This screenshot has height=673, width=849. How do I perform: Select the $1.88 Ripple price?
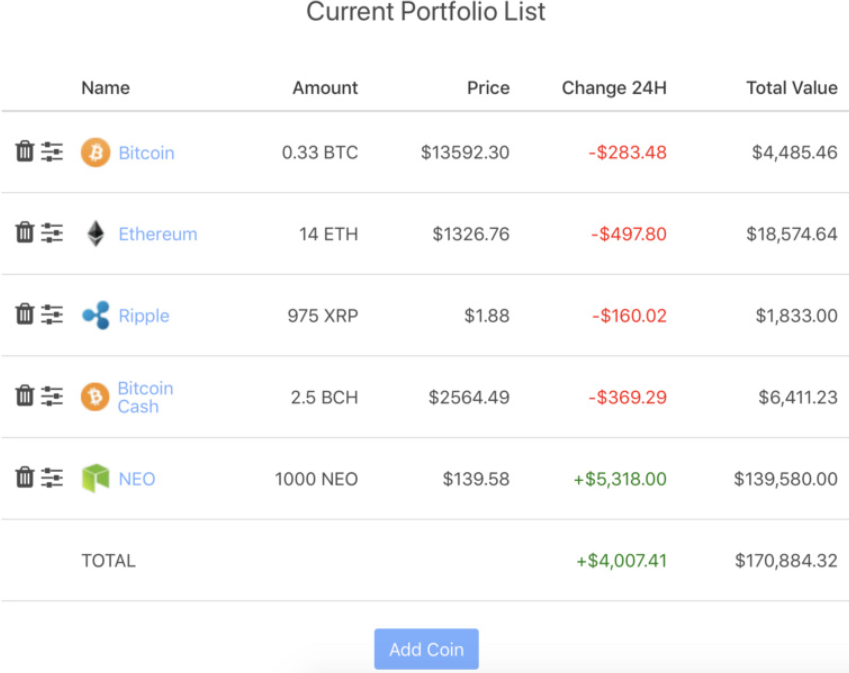(487, 316)
